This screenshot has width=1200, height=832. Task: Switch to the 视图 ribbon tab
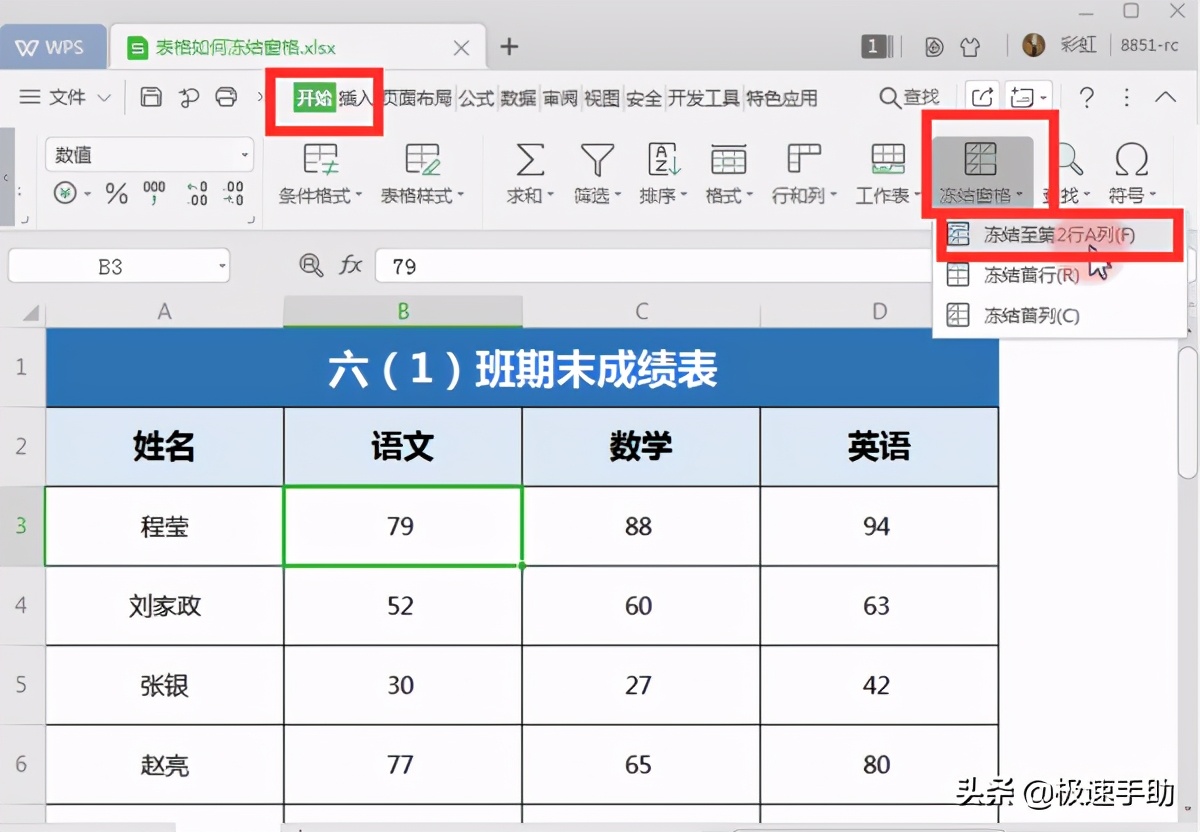(x=602, y=98)
